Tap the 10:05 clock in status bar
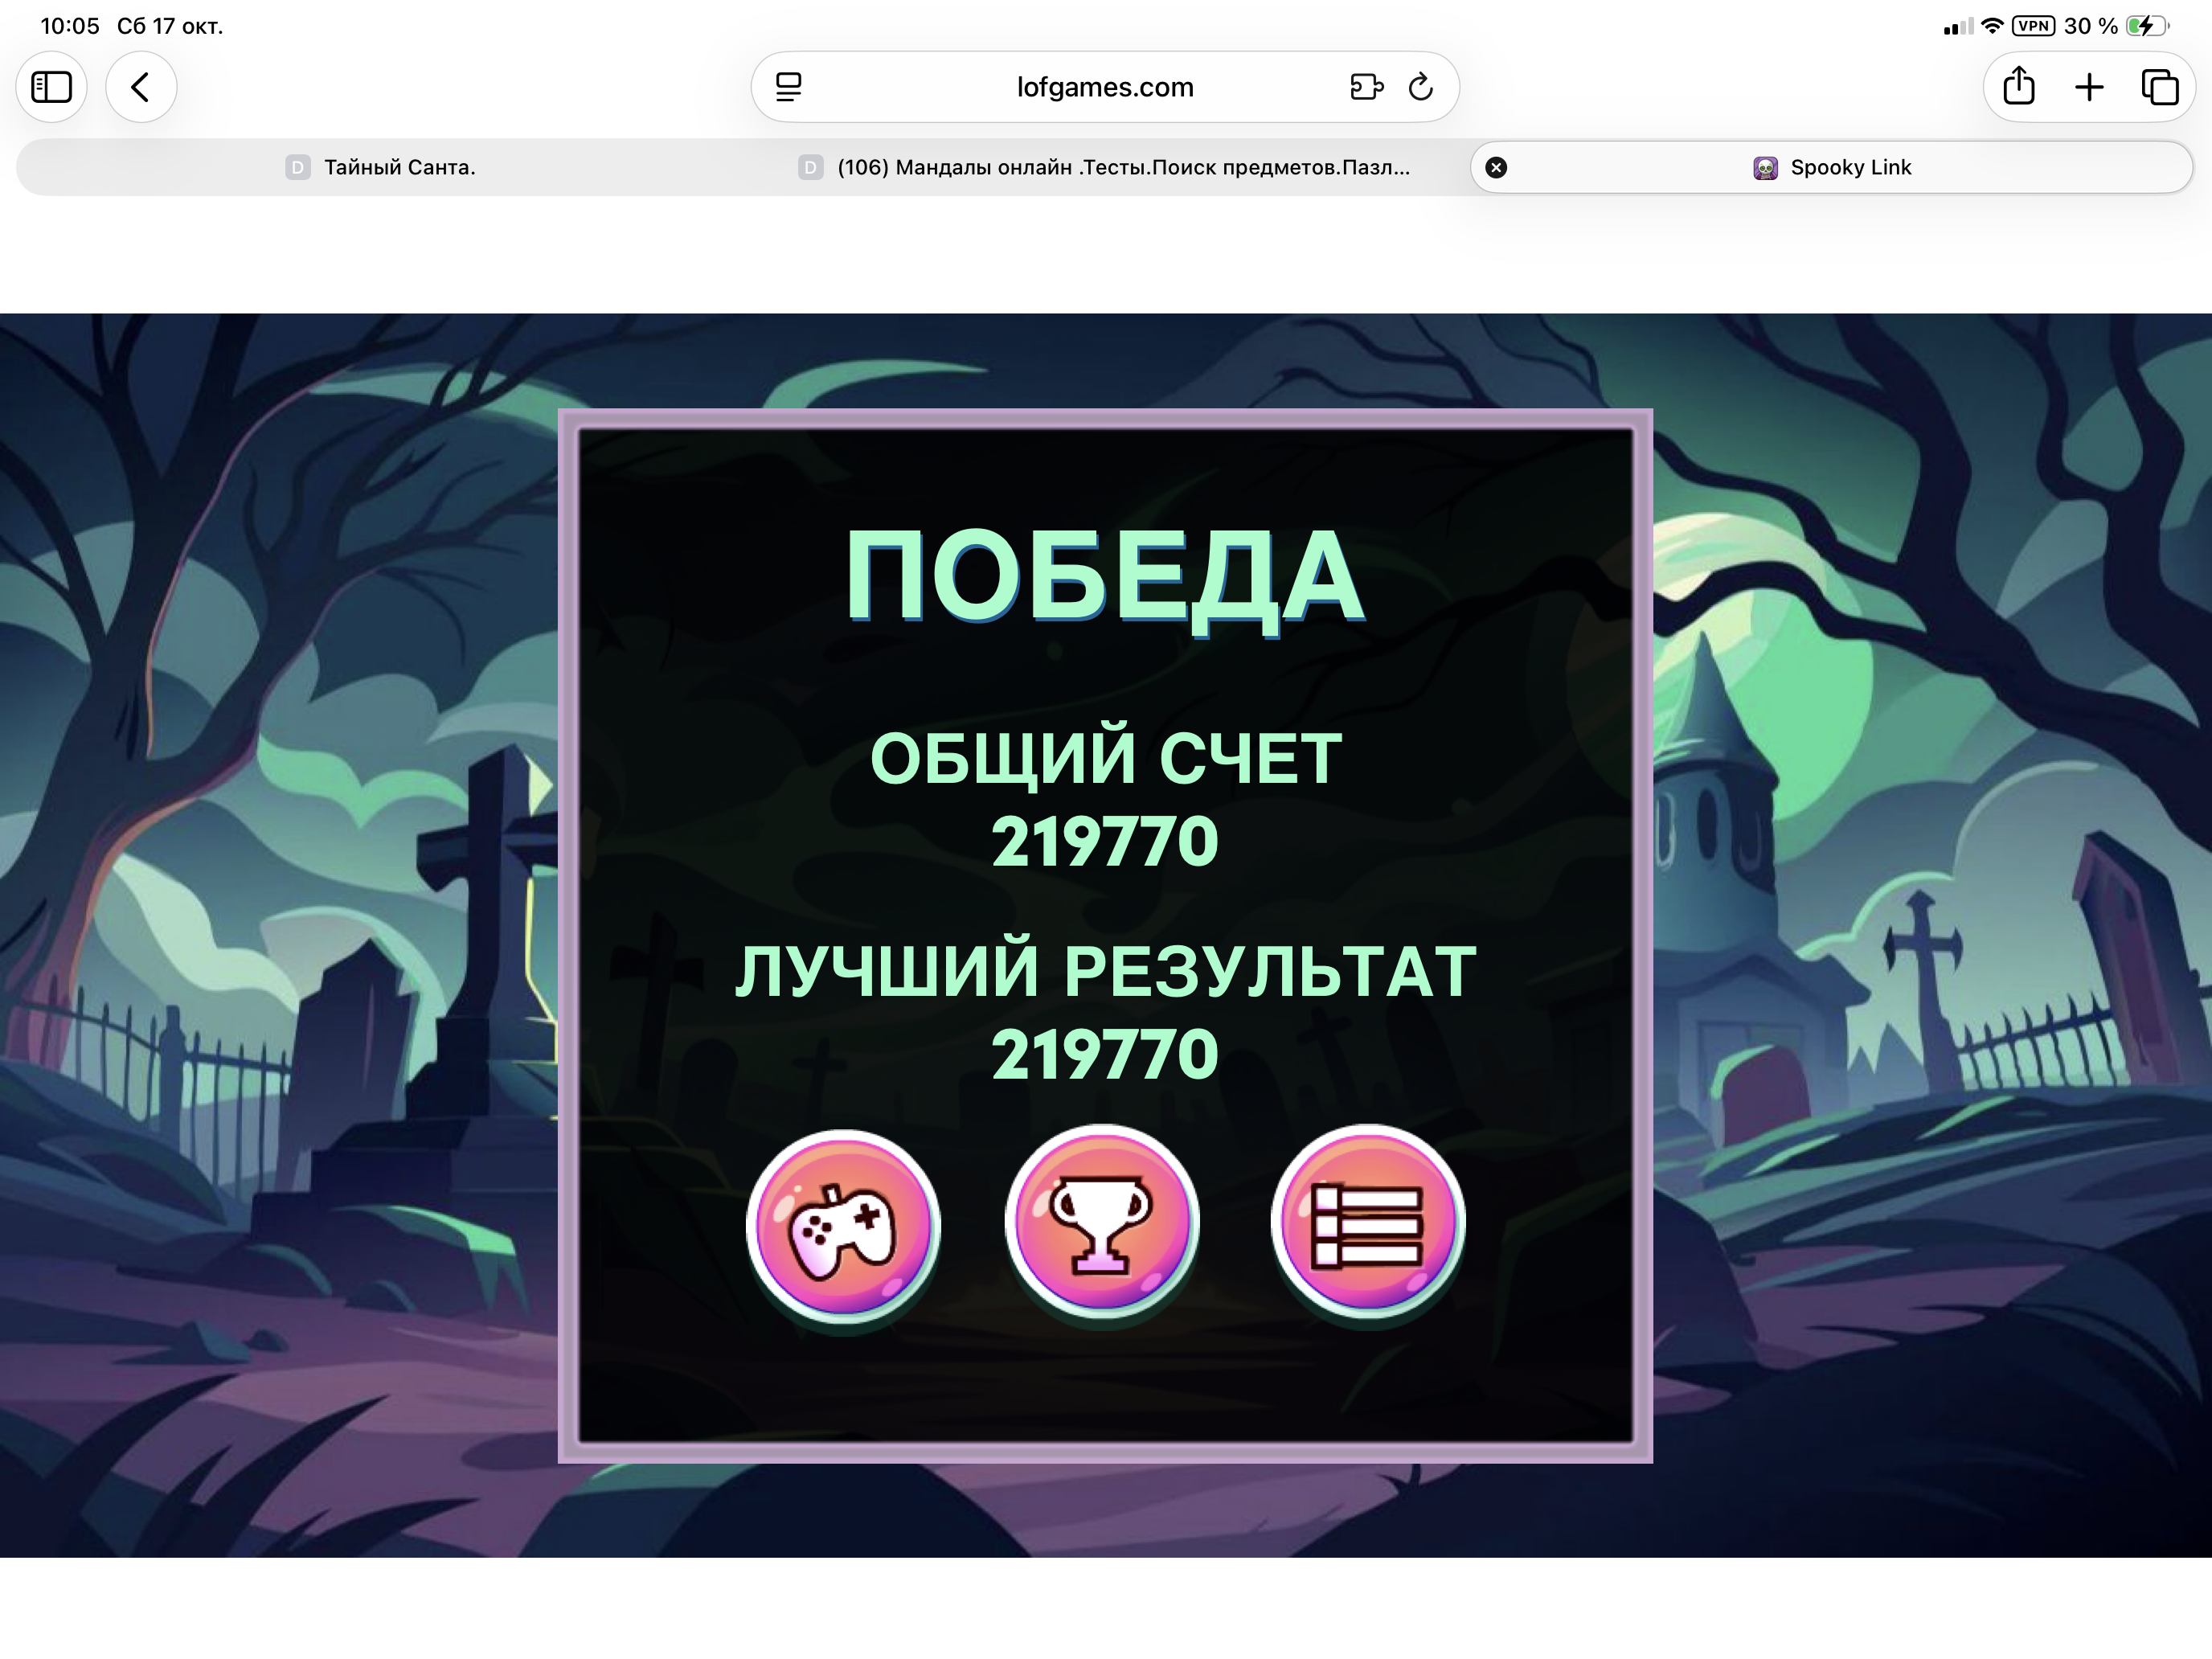 (x=70, y=26)
